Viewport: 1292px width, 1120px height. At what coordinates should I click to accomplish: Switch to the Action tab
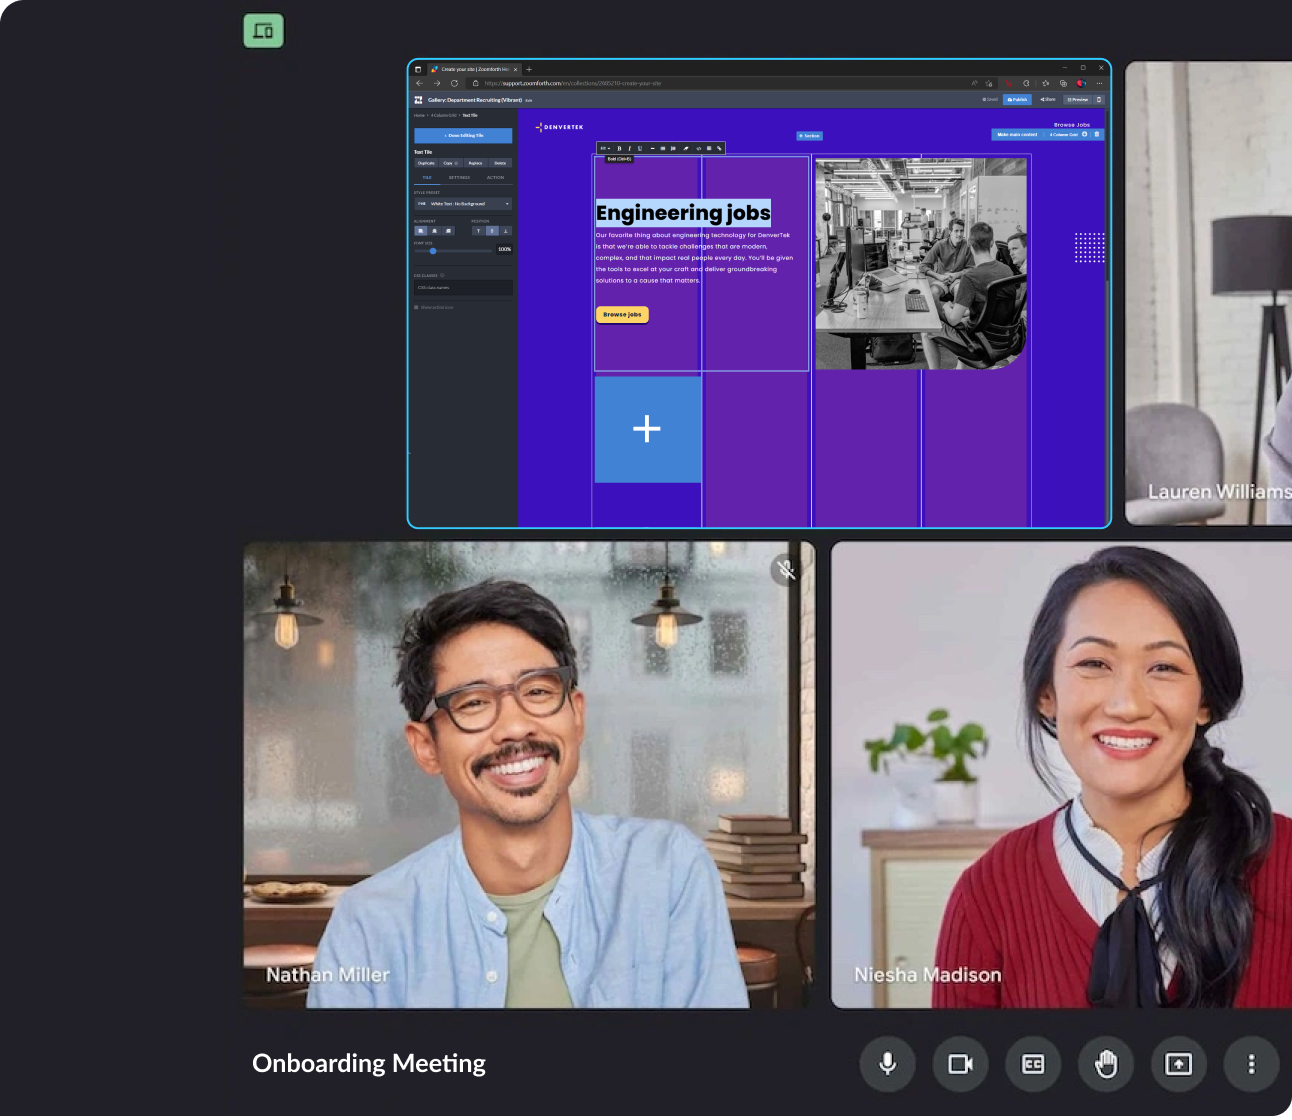tap(495, 178)
